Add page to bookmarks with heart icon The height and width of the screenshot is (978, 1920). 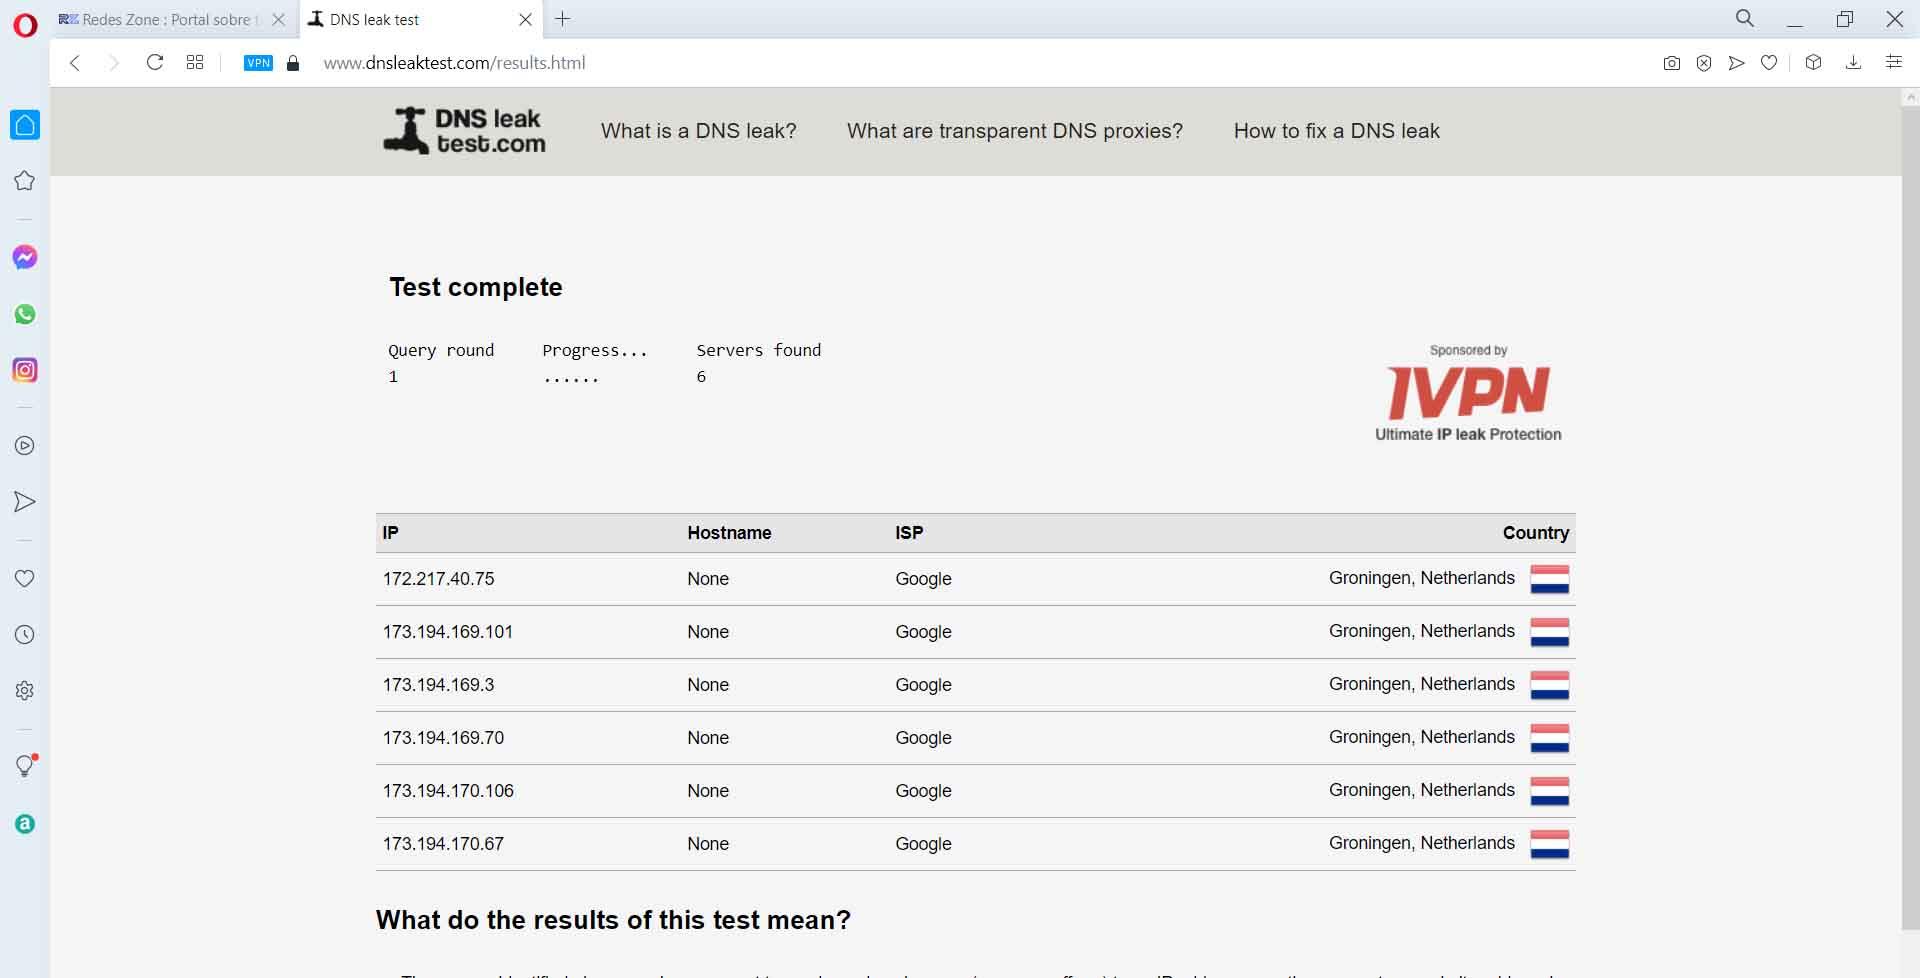click(x=1769, y=63)
